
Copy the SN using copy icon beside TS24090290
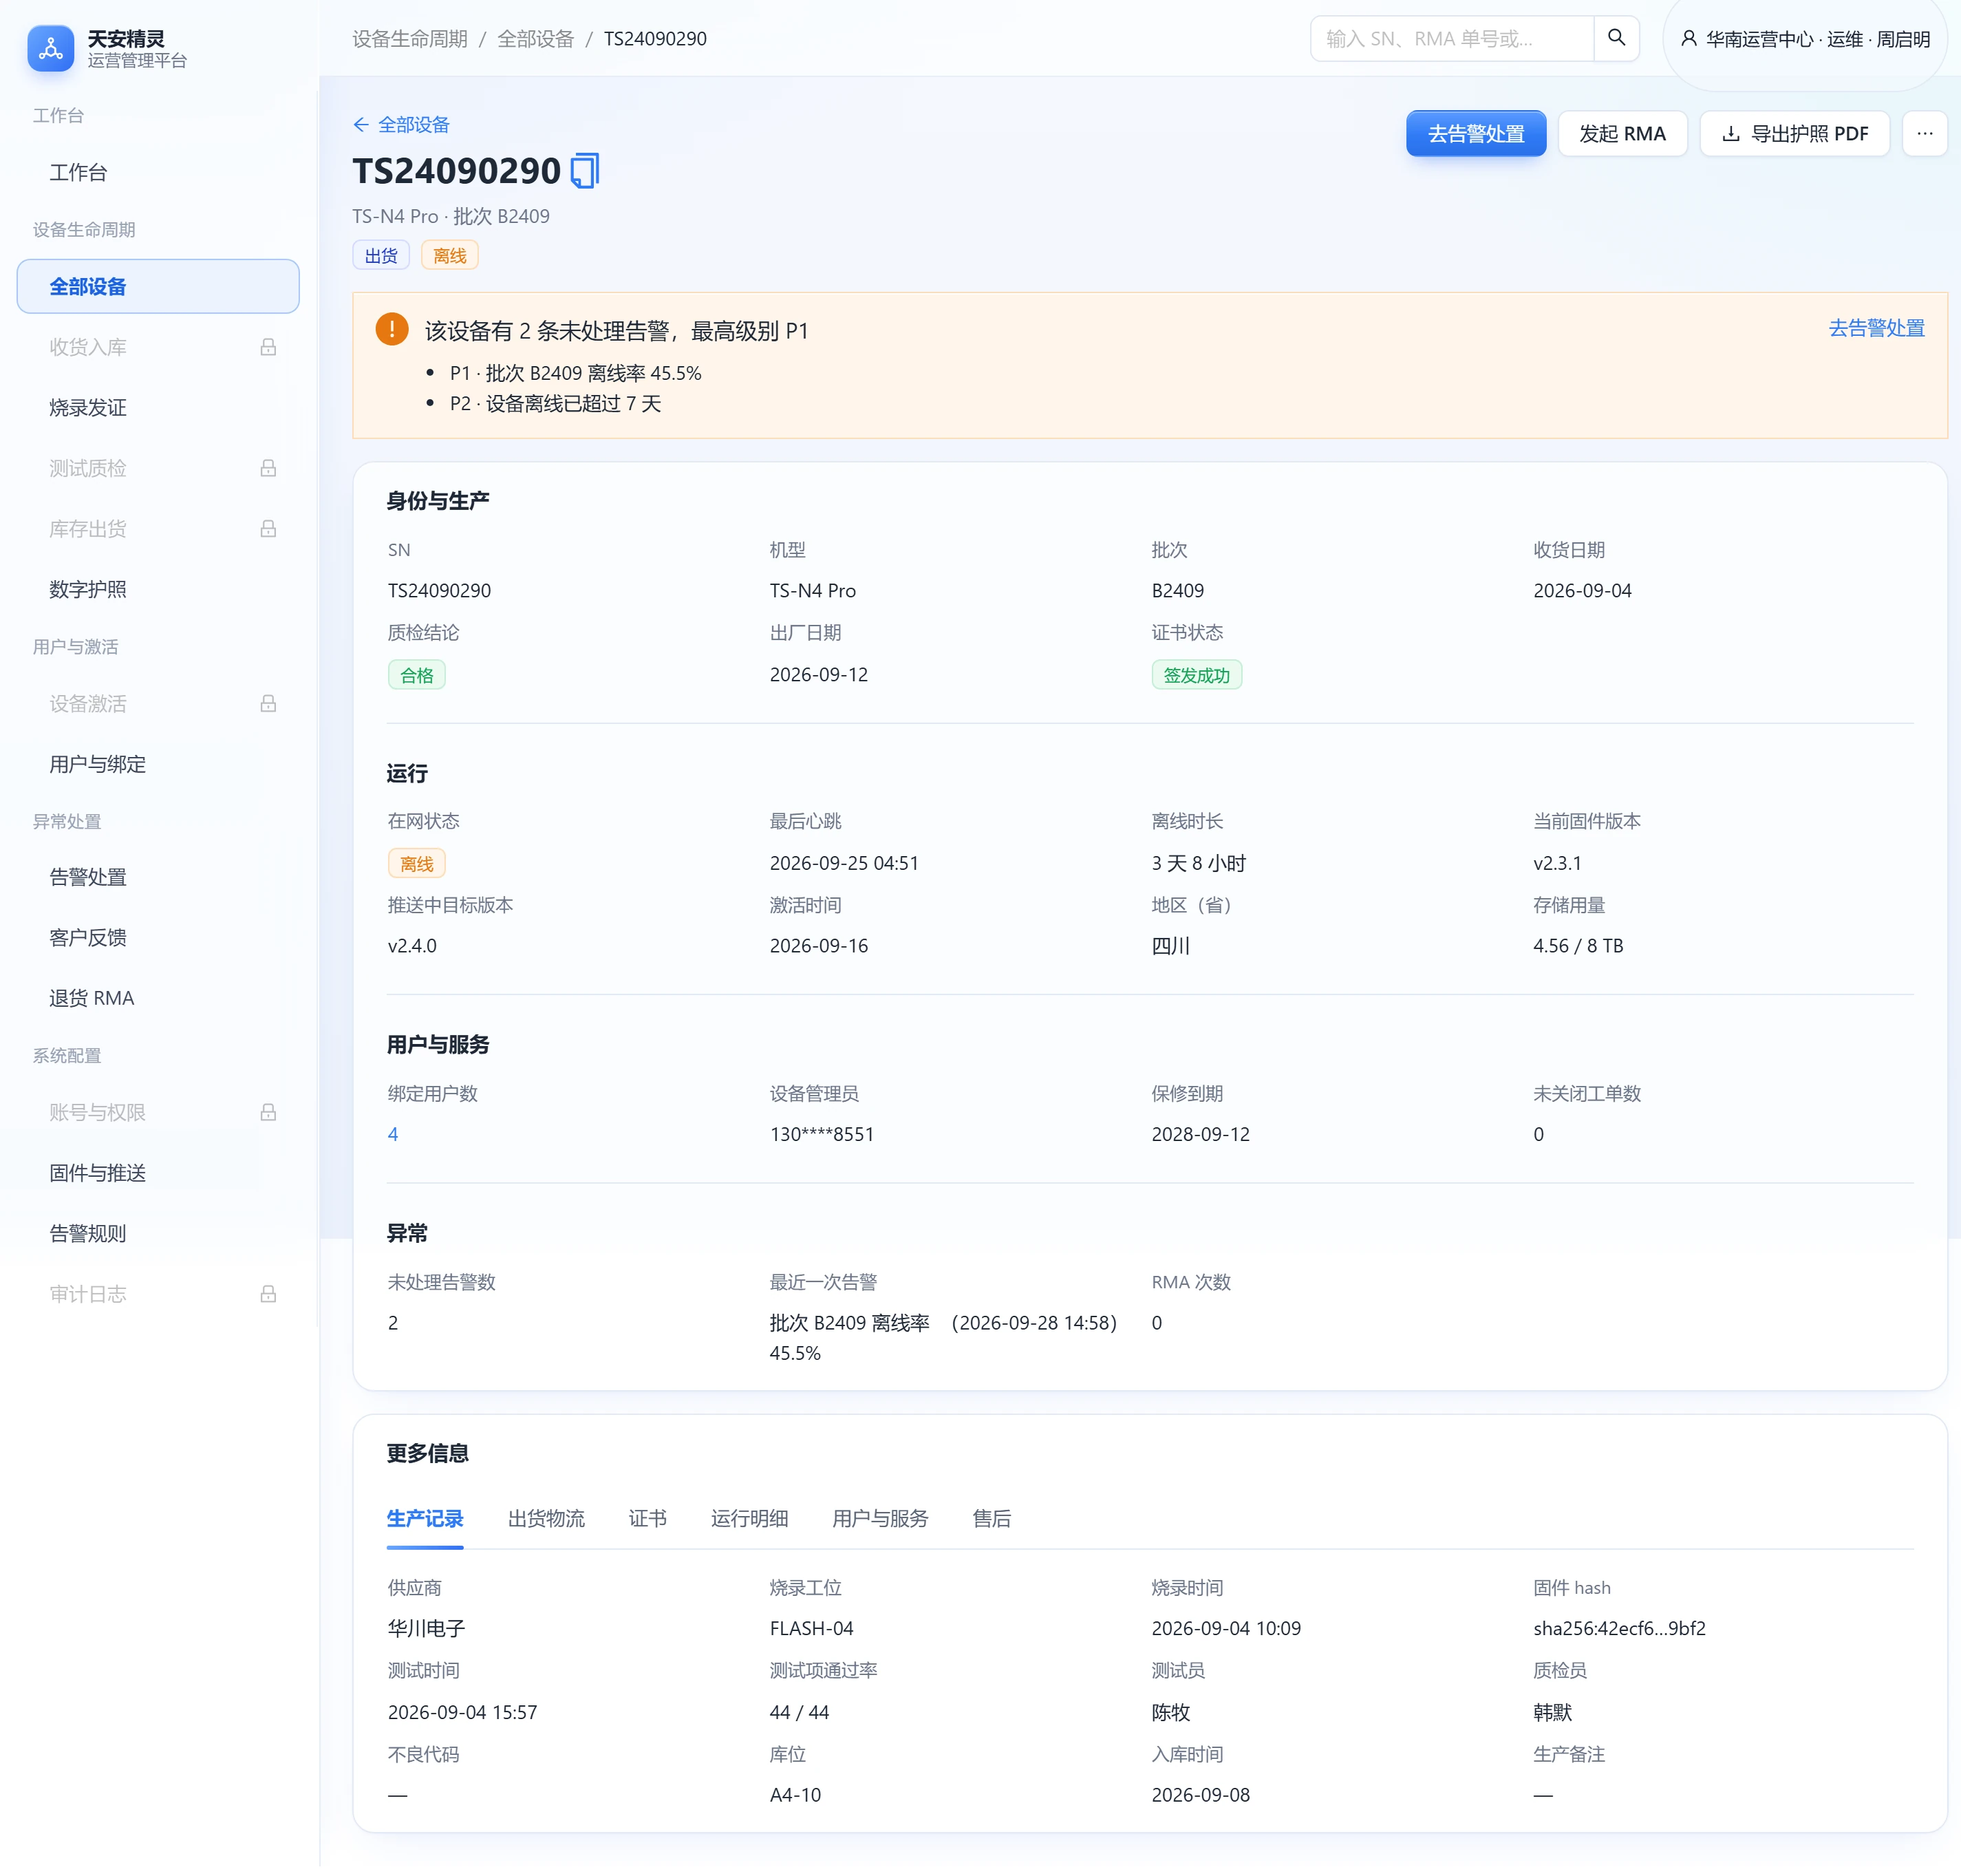[x=585, y=170]
